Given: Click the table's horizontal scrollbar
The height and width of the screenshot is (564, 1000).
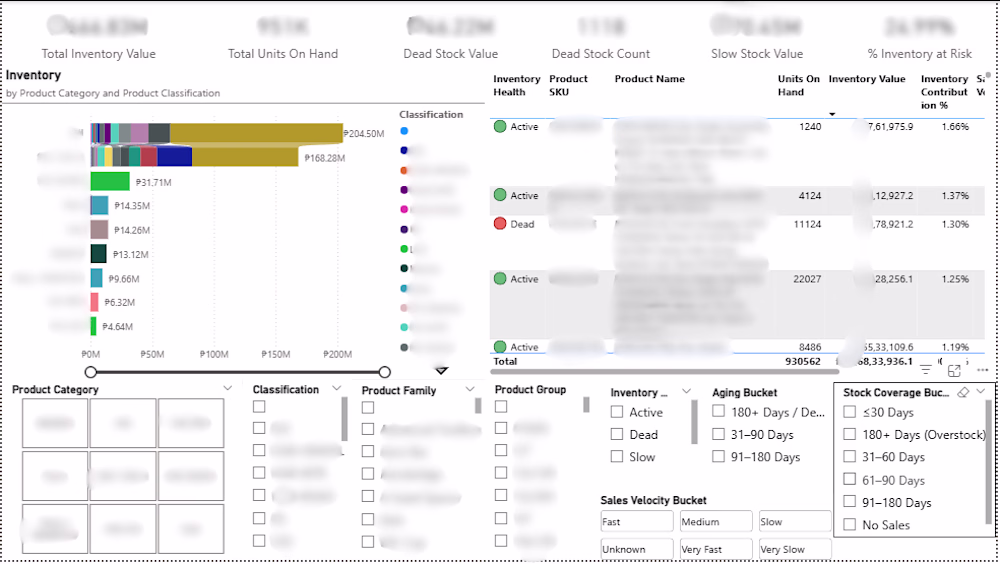Looking at the screenshot, I should pyautogui.click(x=665, y=371).
